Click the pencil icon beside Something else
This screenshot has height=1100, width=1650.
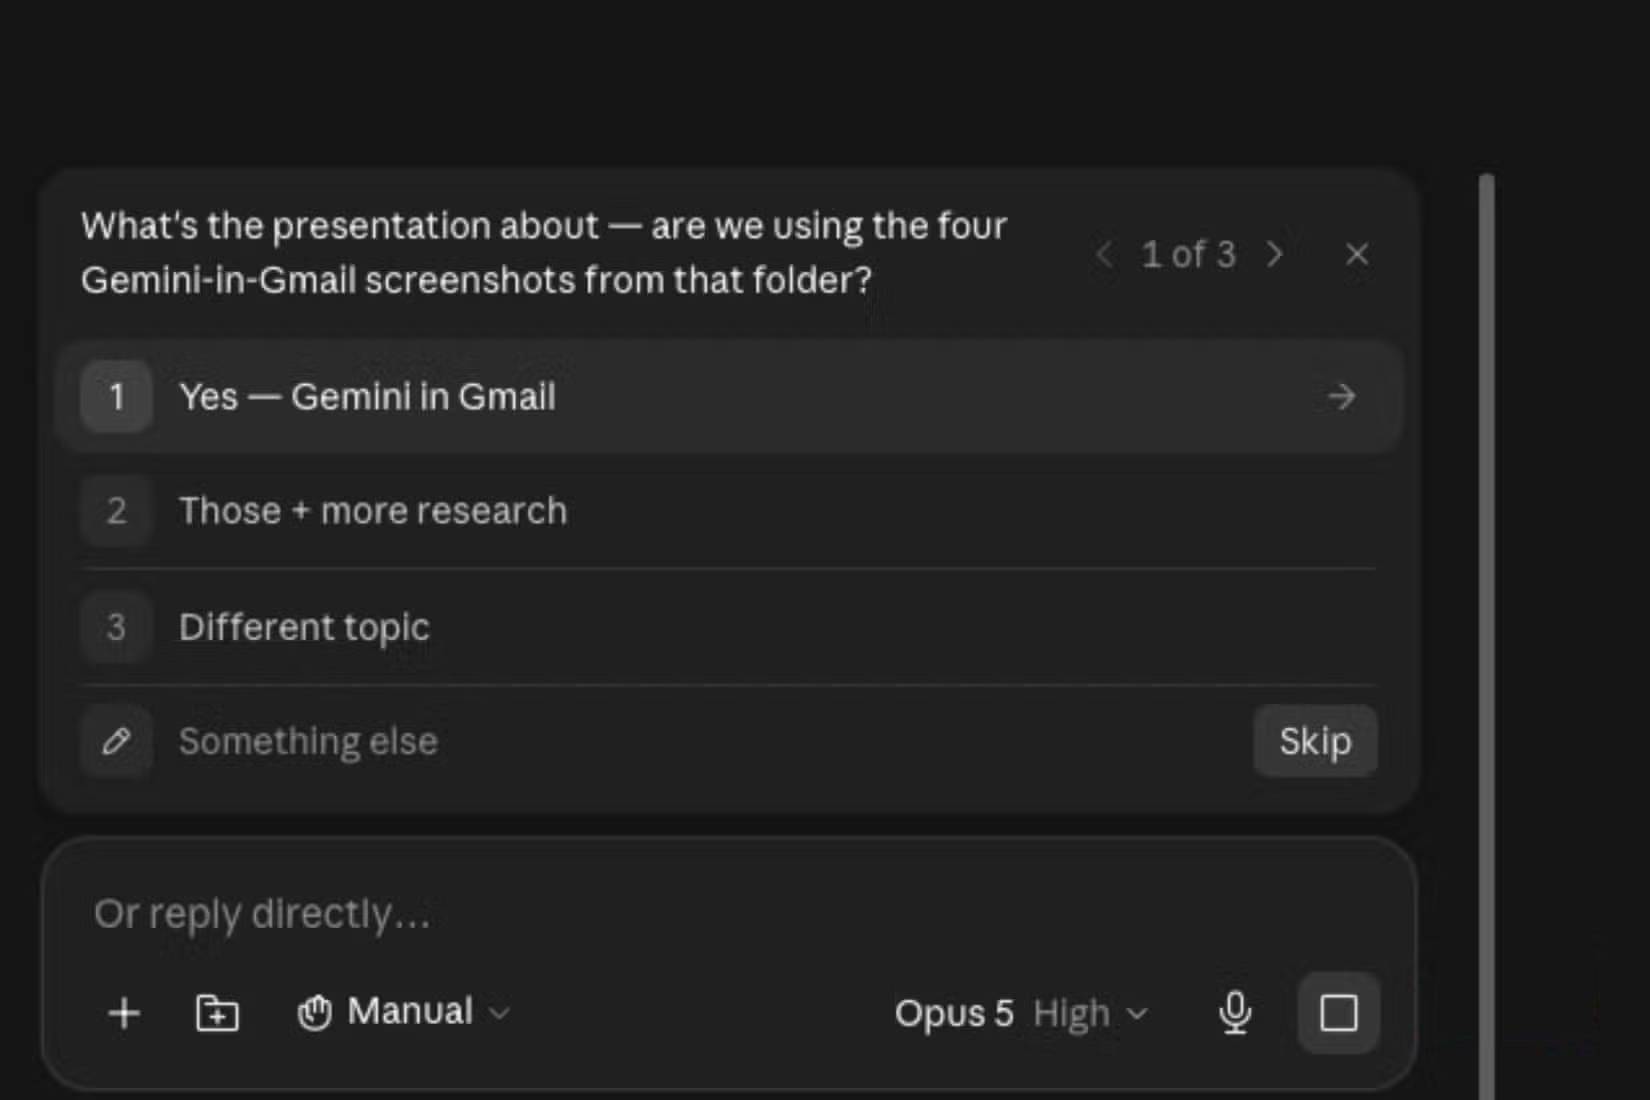click(x=116, y=741)
